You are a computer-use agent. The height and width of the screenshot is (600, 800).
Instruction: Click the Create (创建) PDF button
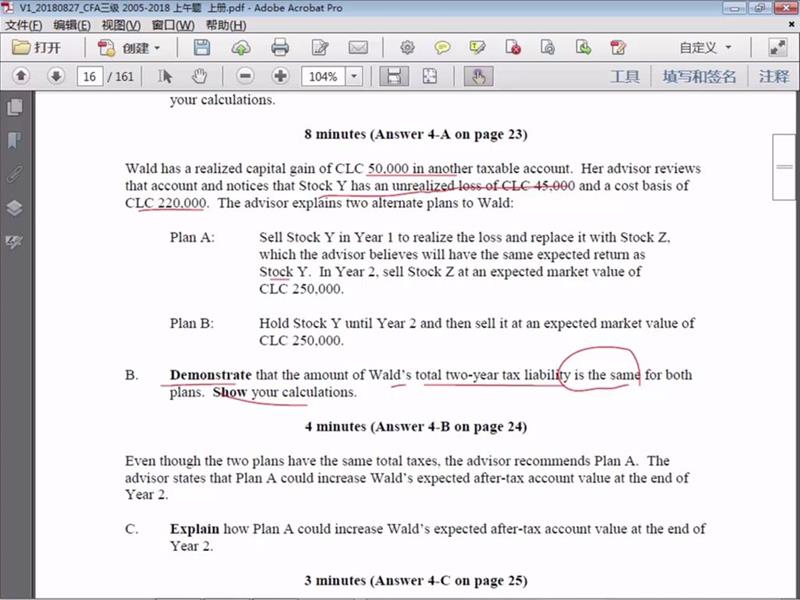click(x=130, y=48)
